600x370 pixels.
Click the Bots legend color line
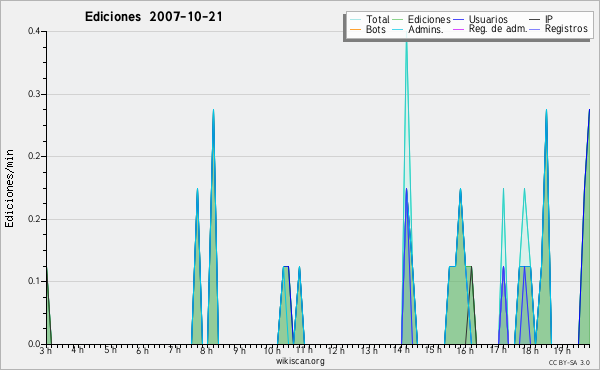tap(355, 29)
